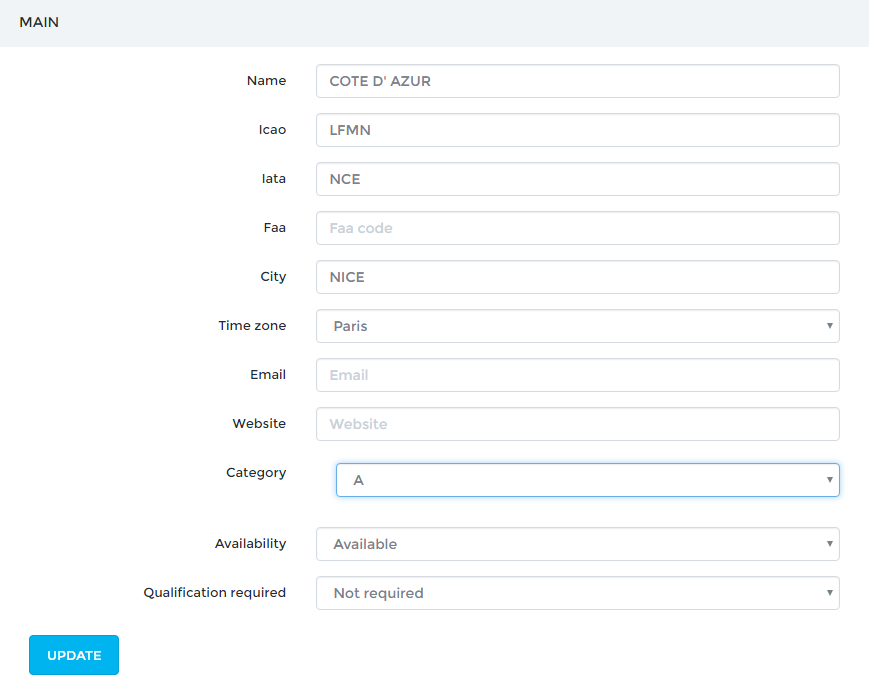The width and height of the screenshot is (869, 691).
Task: Click the 'Category' label text
Action: click(256, 473)
